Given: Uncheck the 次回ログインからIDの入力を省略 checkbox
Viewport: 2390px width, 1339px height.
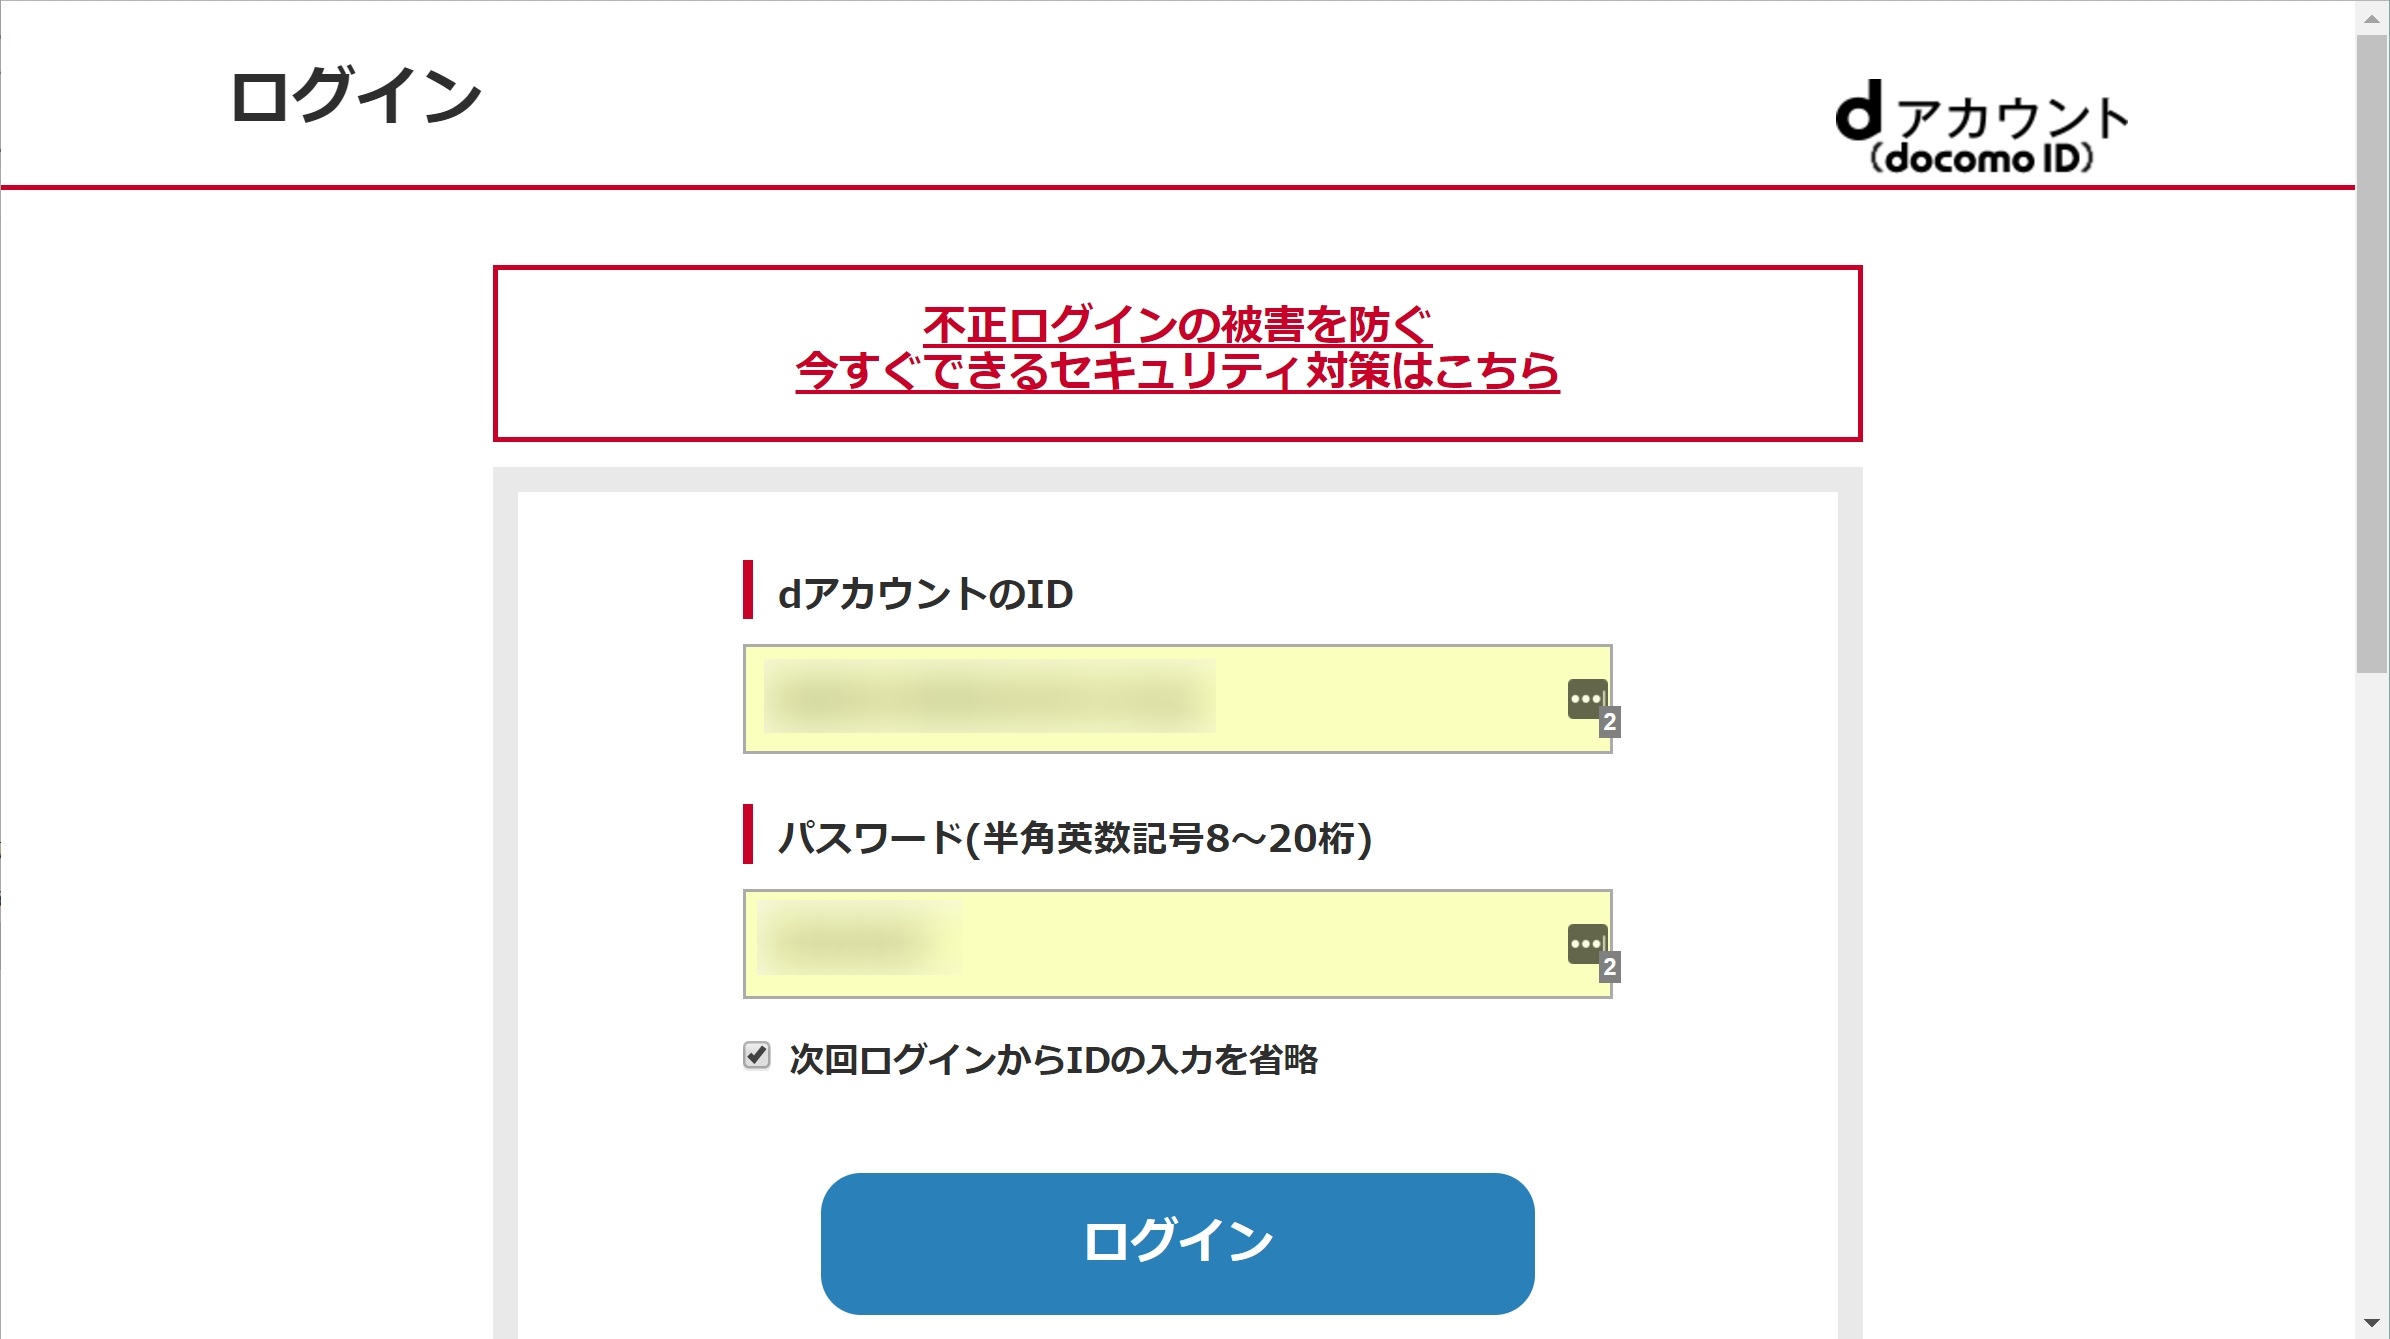Looking at the screenshot, I should point(757,1056).
